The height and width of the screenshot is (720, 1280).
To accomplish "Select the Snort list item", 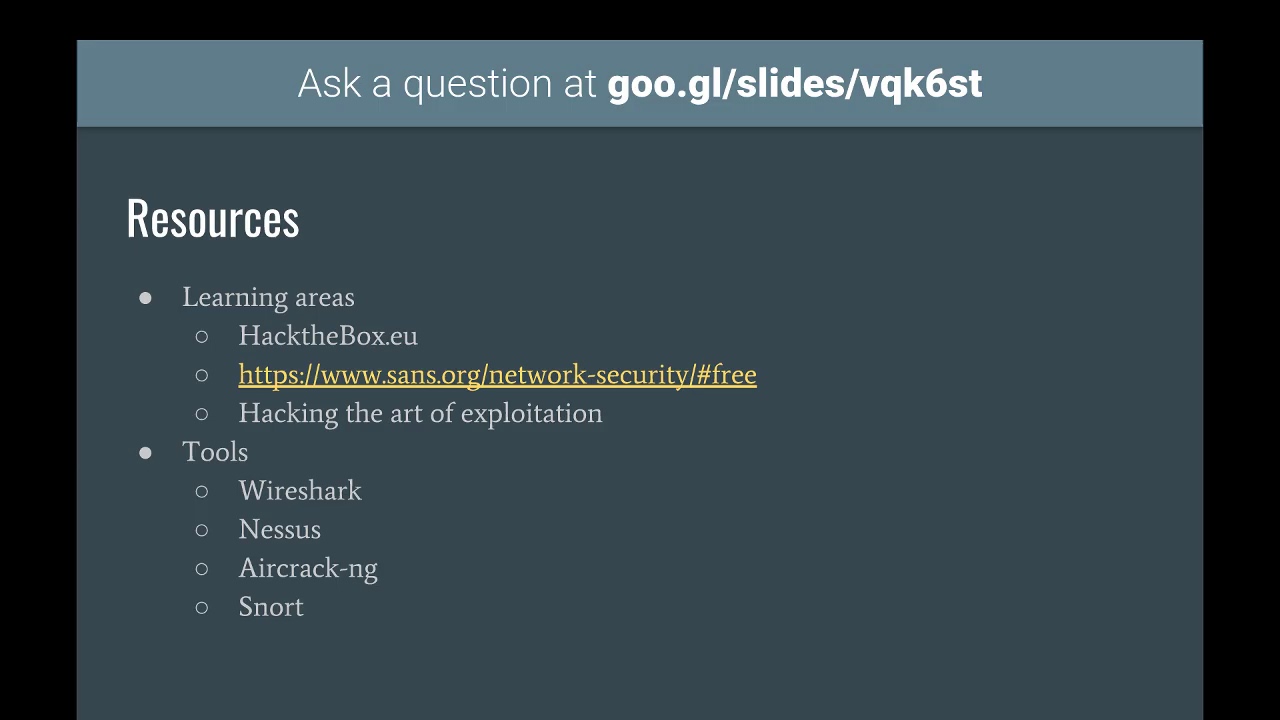I will [271, 607].
